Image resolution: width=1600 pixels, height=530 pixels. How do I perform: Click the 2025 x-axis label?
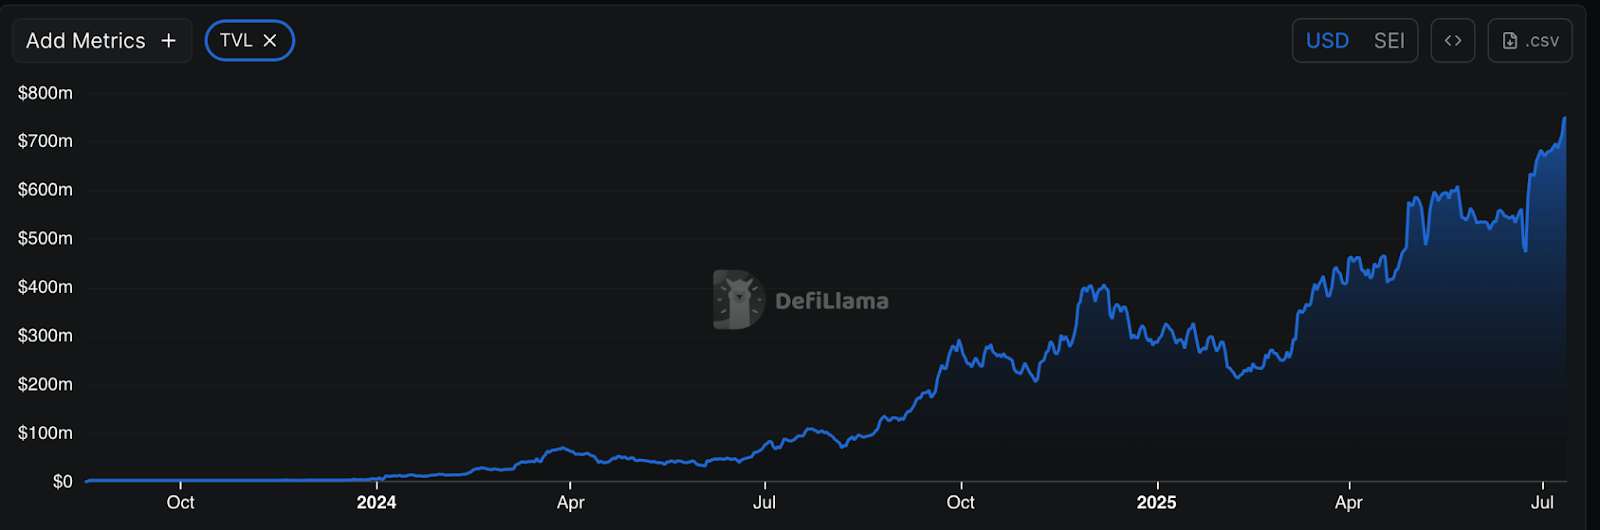1156,502
